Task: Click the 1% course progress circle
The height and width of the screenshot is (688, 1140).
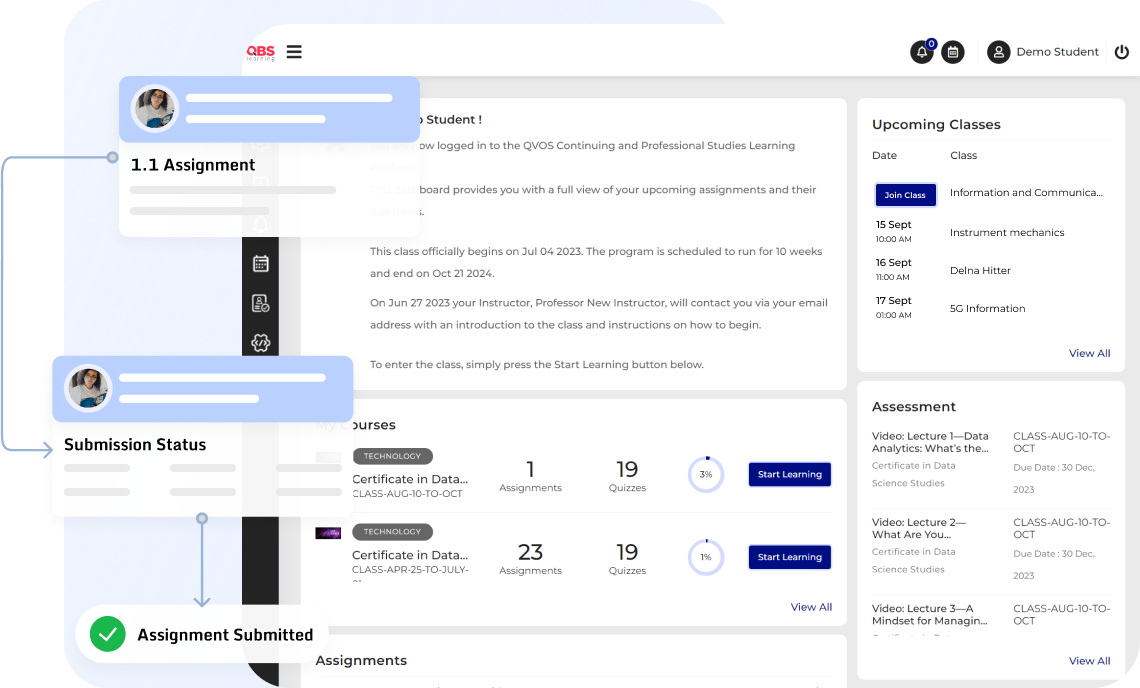Action: click(706, 557)
